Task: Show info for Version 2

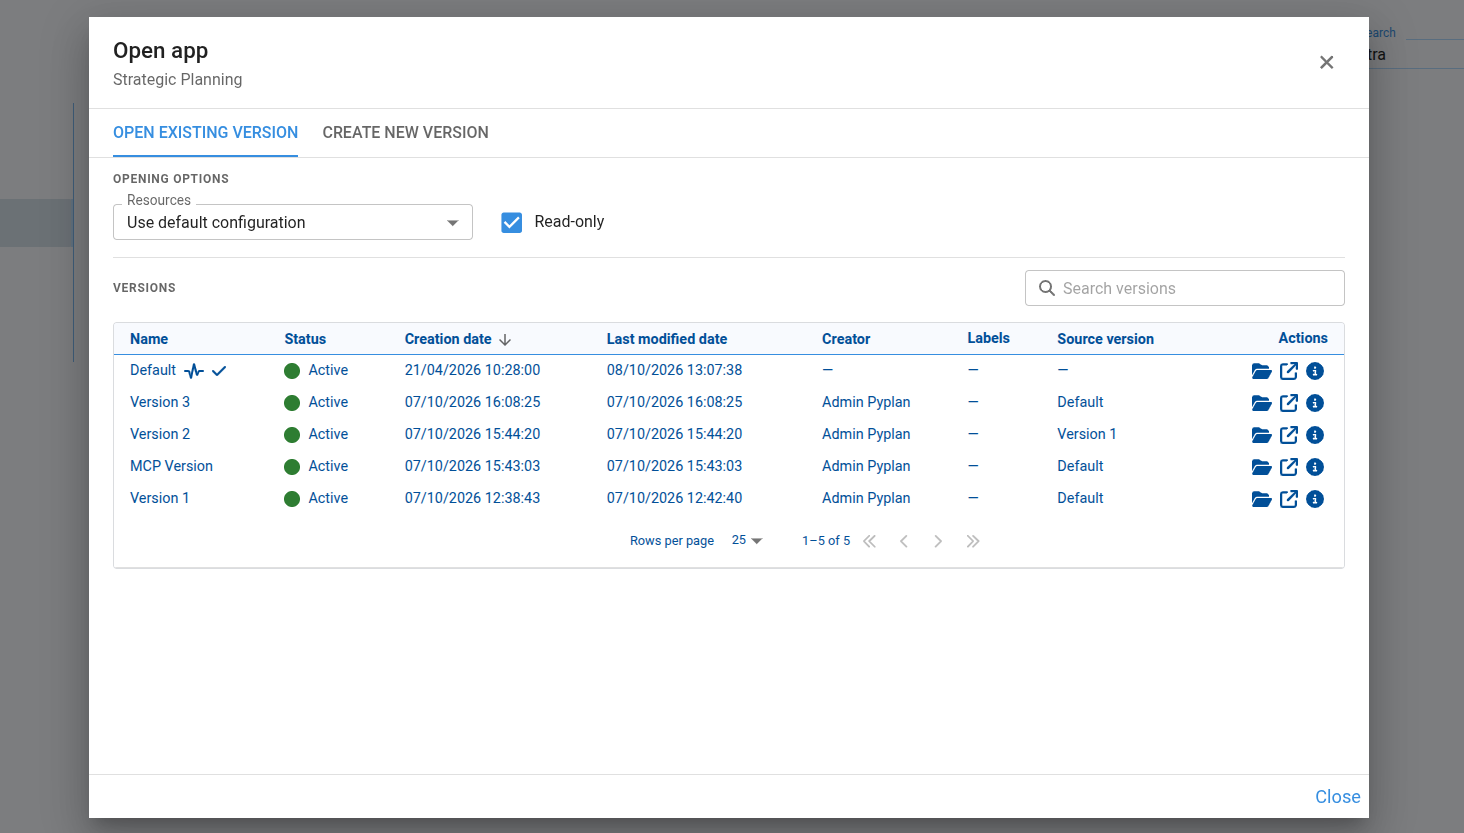Action: pos(1315,435)
